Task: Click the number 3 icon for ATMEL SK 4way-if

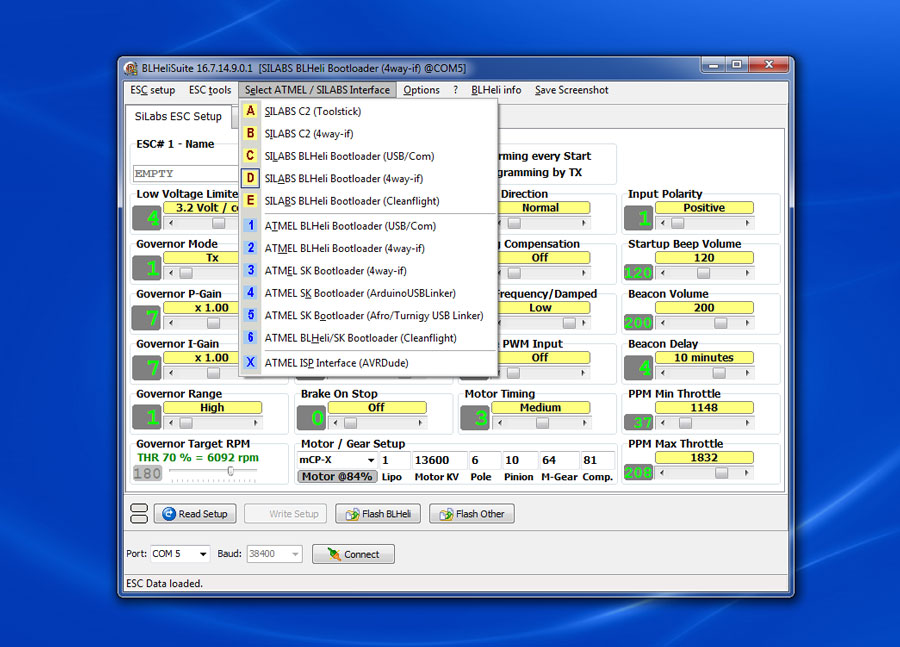Action: [x=250, y=270]
